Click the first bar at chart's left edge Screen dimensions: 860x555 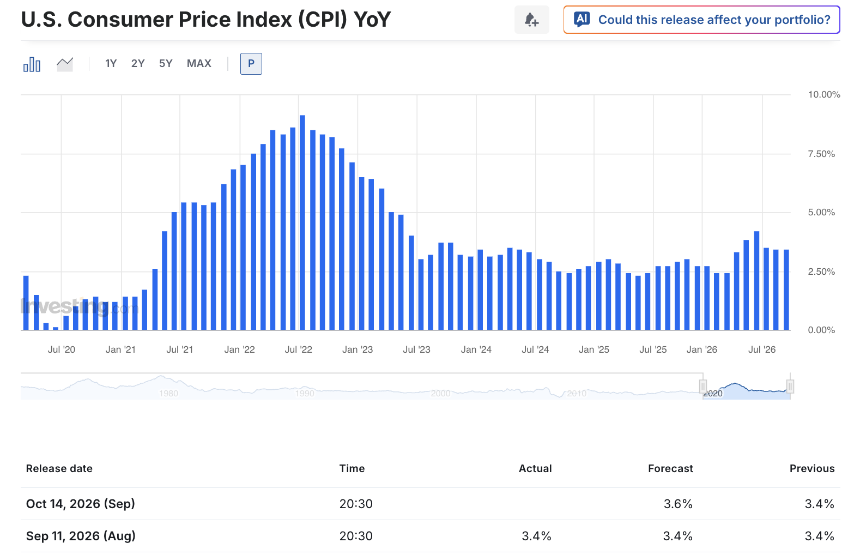coord(26,303)
